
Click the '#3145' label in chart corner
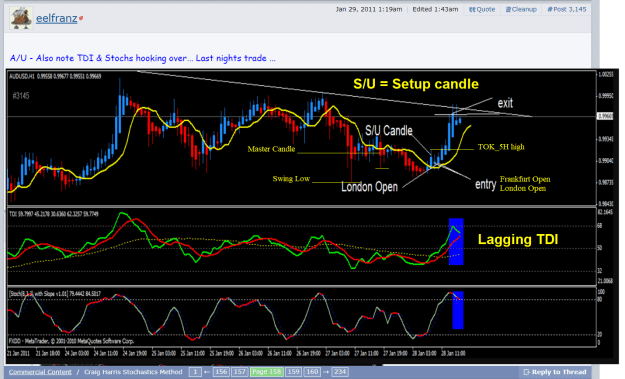(x=21, y=96)
